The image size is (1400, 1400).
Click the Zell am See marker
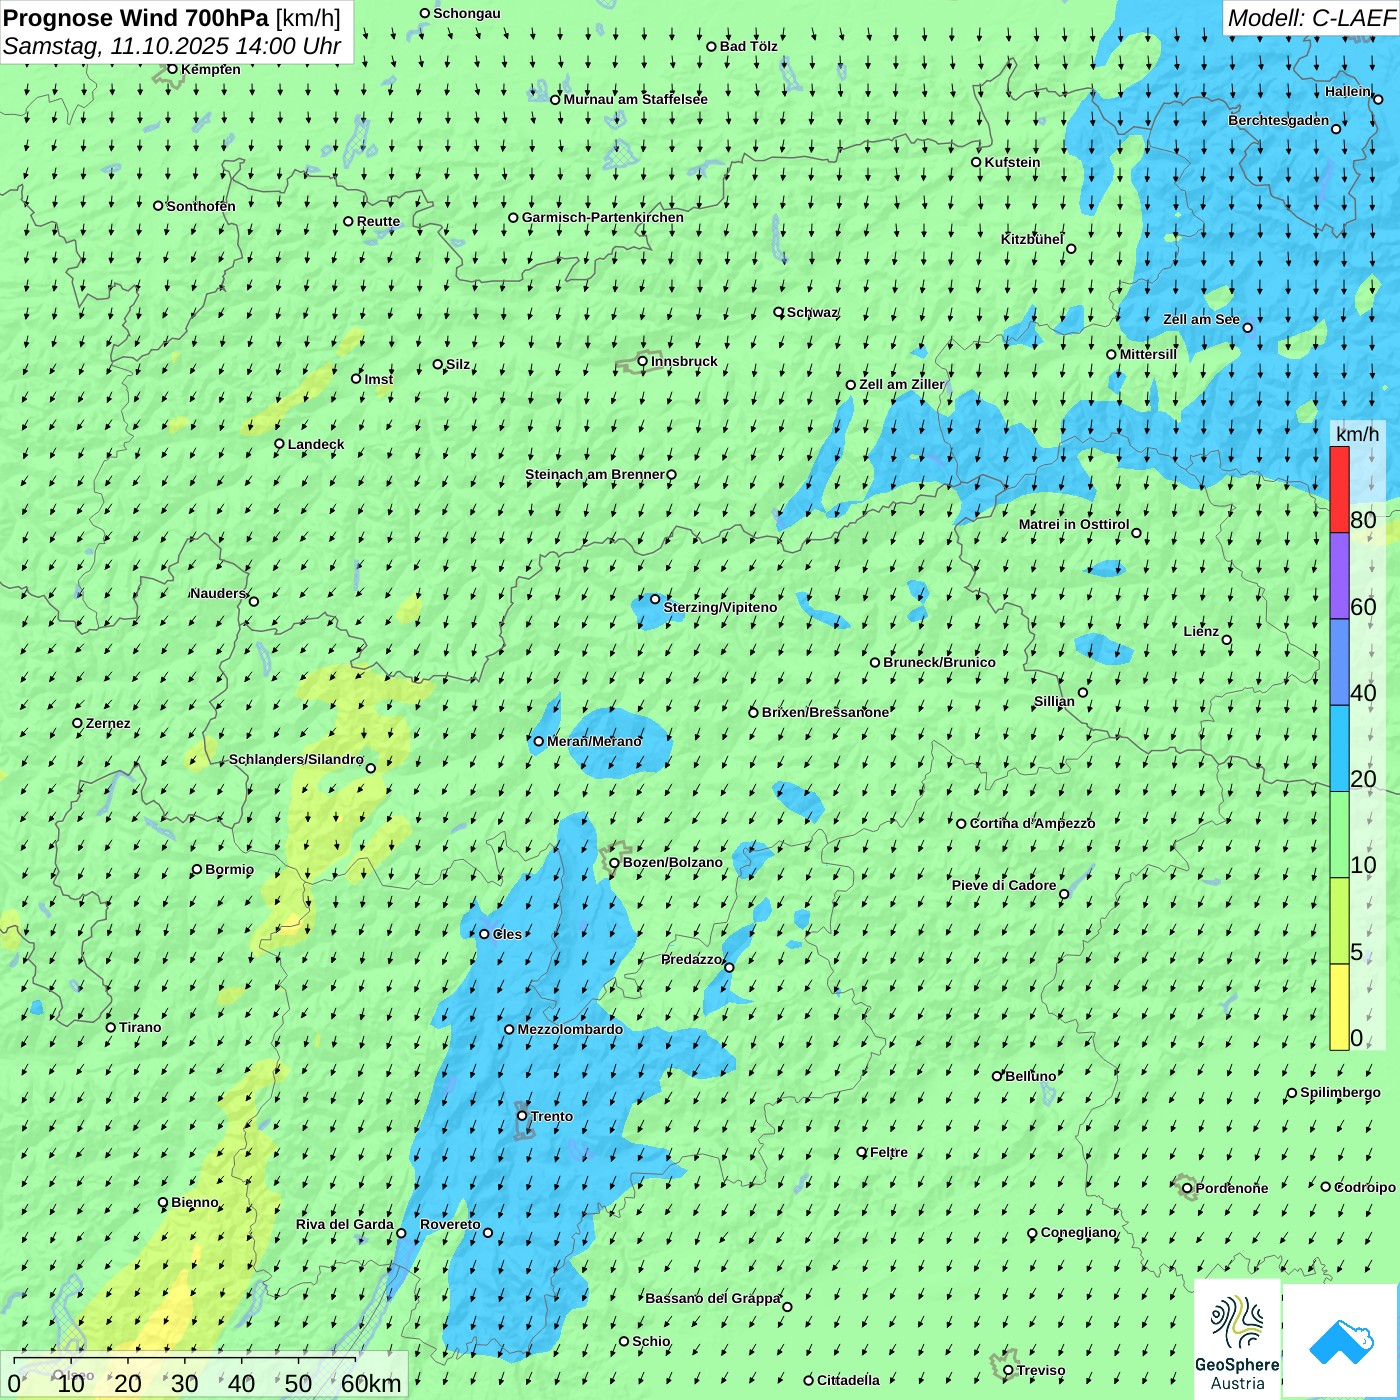tap(1247, 327)
